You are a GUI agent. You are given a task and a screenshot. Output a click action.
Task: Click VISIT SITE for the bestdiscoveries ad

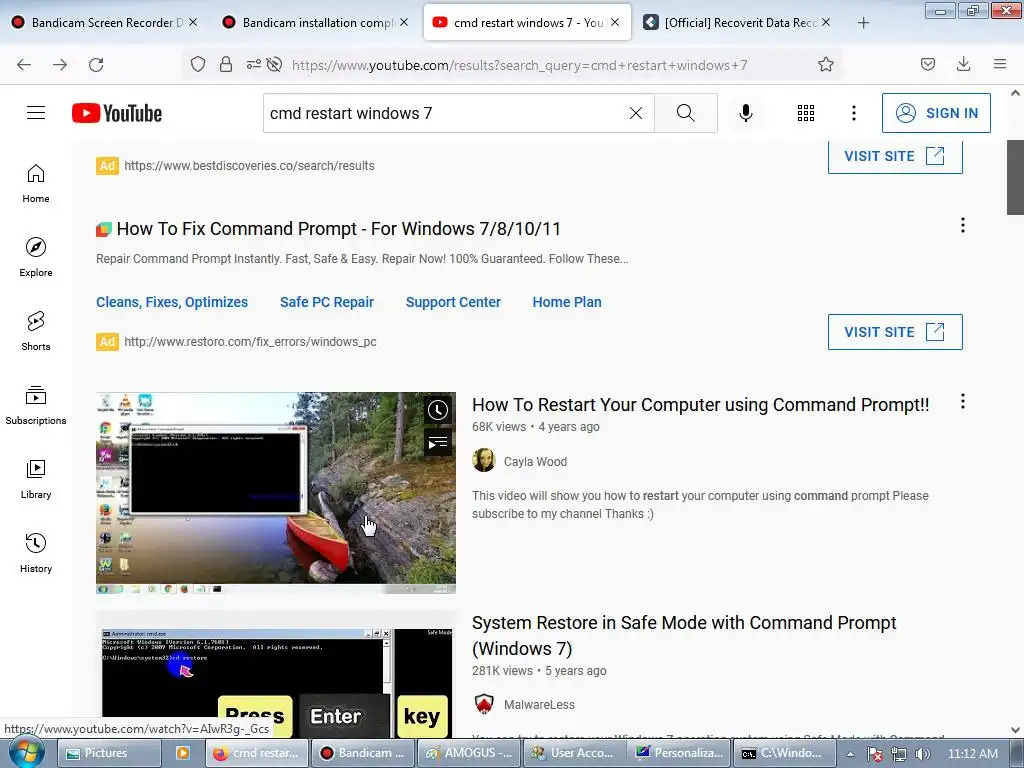[x=895, y=156]
